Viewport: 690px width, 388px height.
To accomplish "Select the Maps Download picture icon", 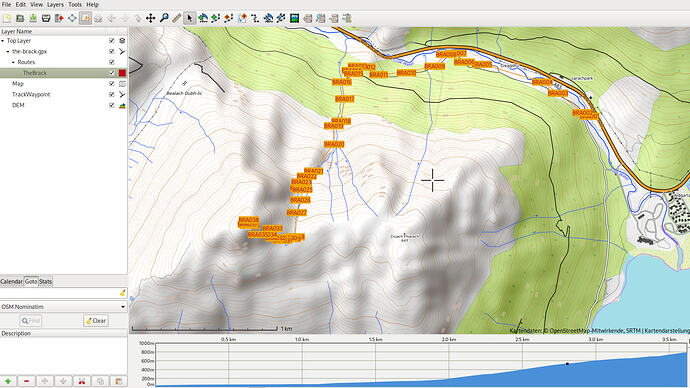I will tap(294, 18).
